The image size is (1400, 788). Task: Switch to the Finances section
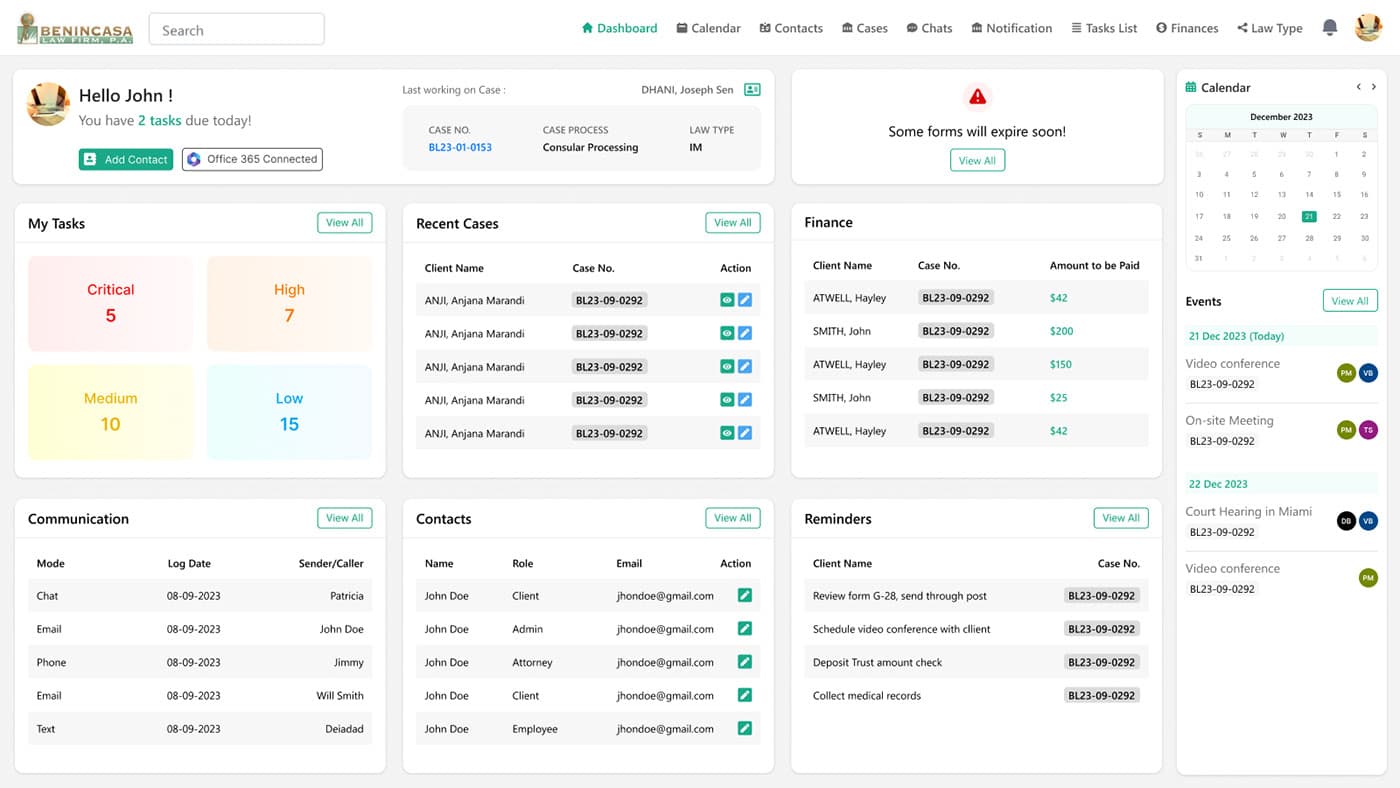1187,27
